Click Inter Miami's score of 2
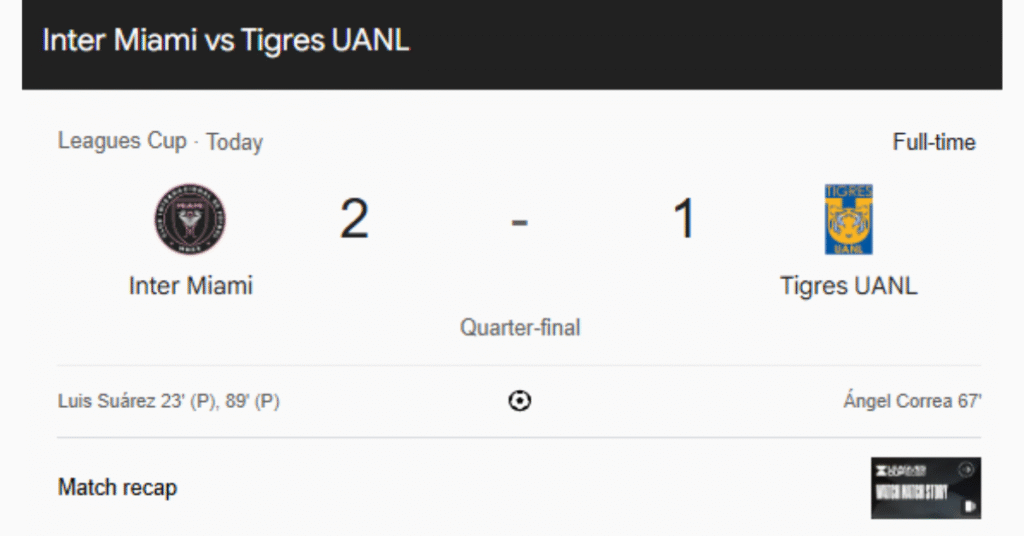 [354, 219]
